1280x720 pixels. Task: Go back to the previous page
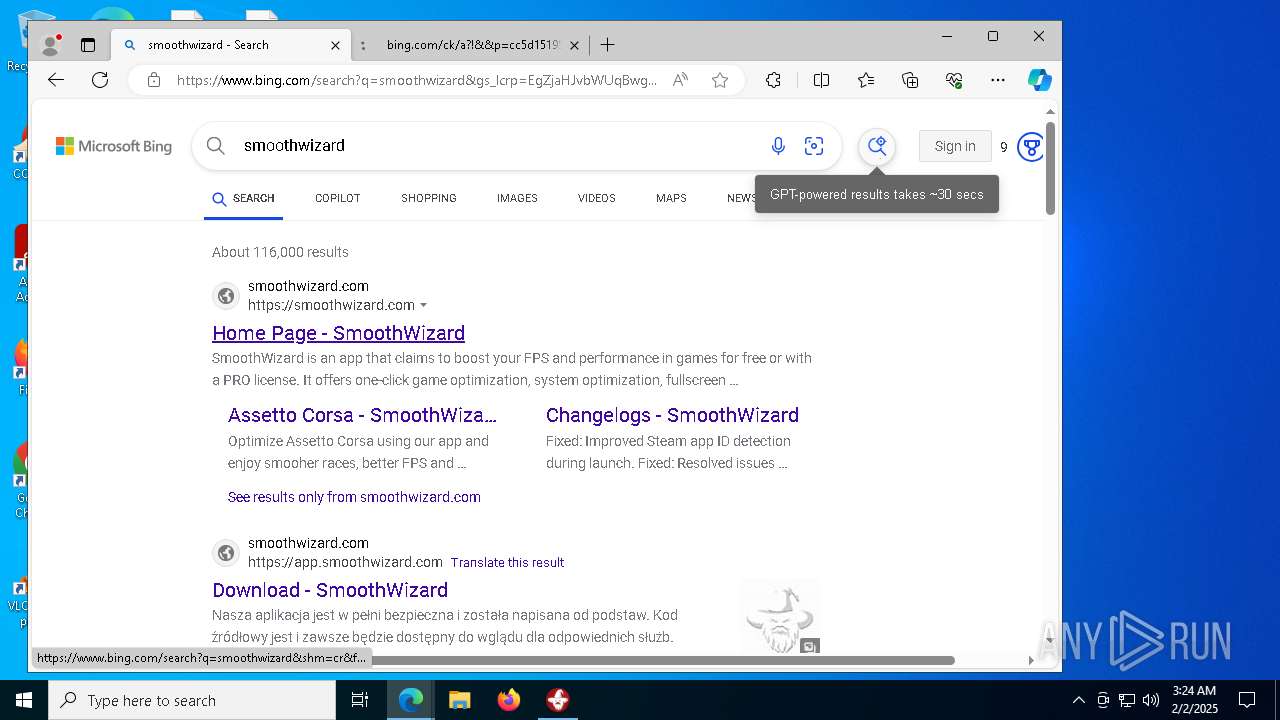[x=56, y=80]
